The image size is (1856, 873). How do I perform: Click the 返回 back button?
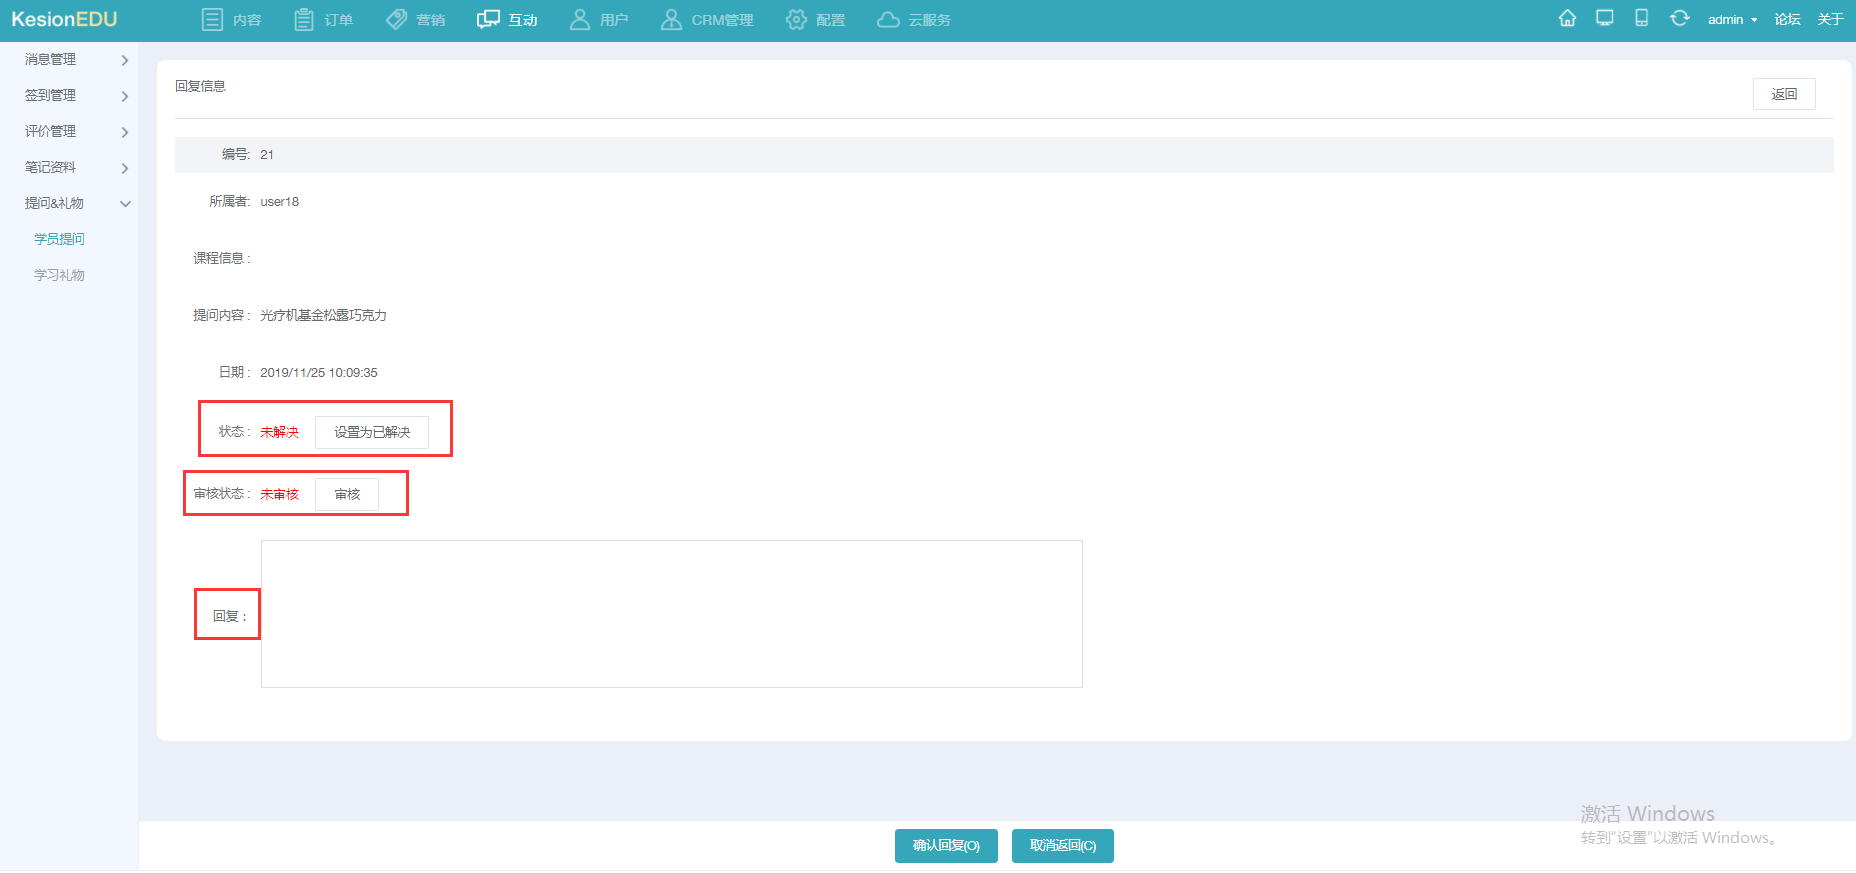(1783, 94)
